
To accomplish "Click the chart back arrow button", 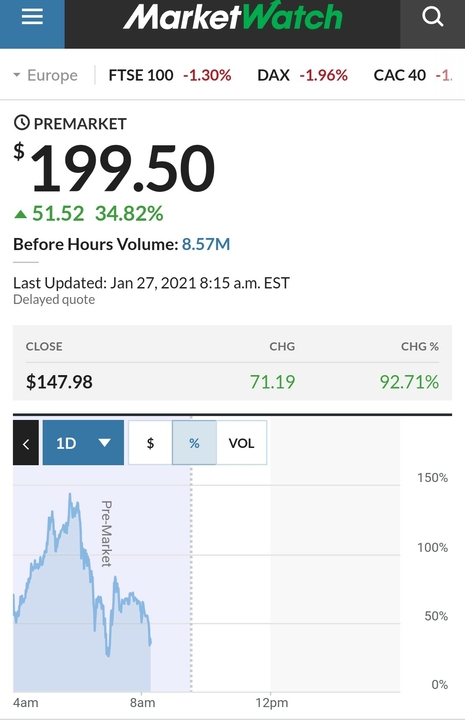I will pos(26,443).
